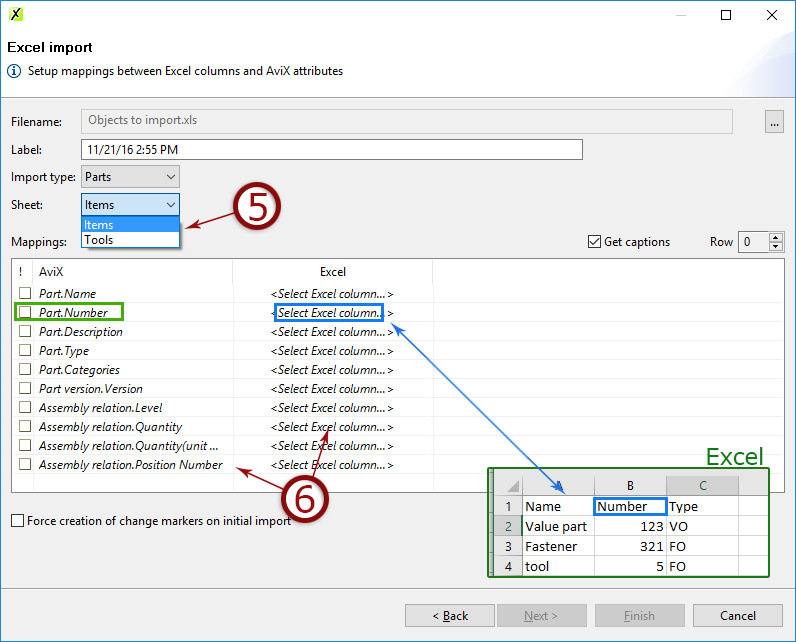
Task: Choose Items from the Sheet list
Action: click(x=130, y=225)
